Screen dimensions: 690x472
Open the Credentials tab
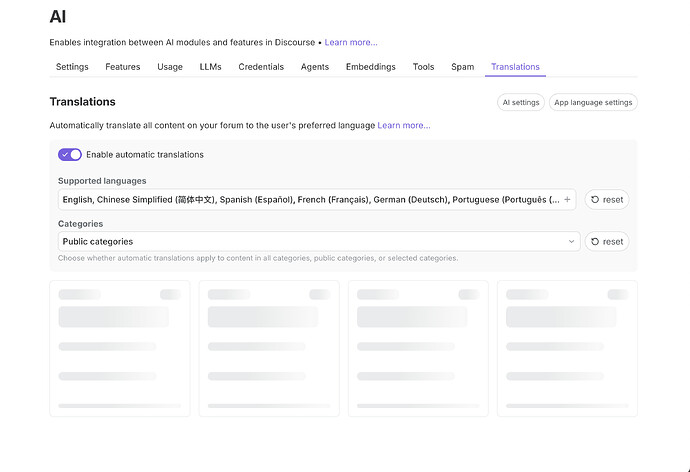261,67
